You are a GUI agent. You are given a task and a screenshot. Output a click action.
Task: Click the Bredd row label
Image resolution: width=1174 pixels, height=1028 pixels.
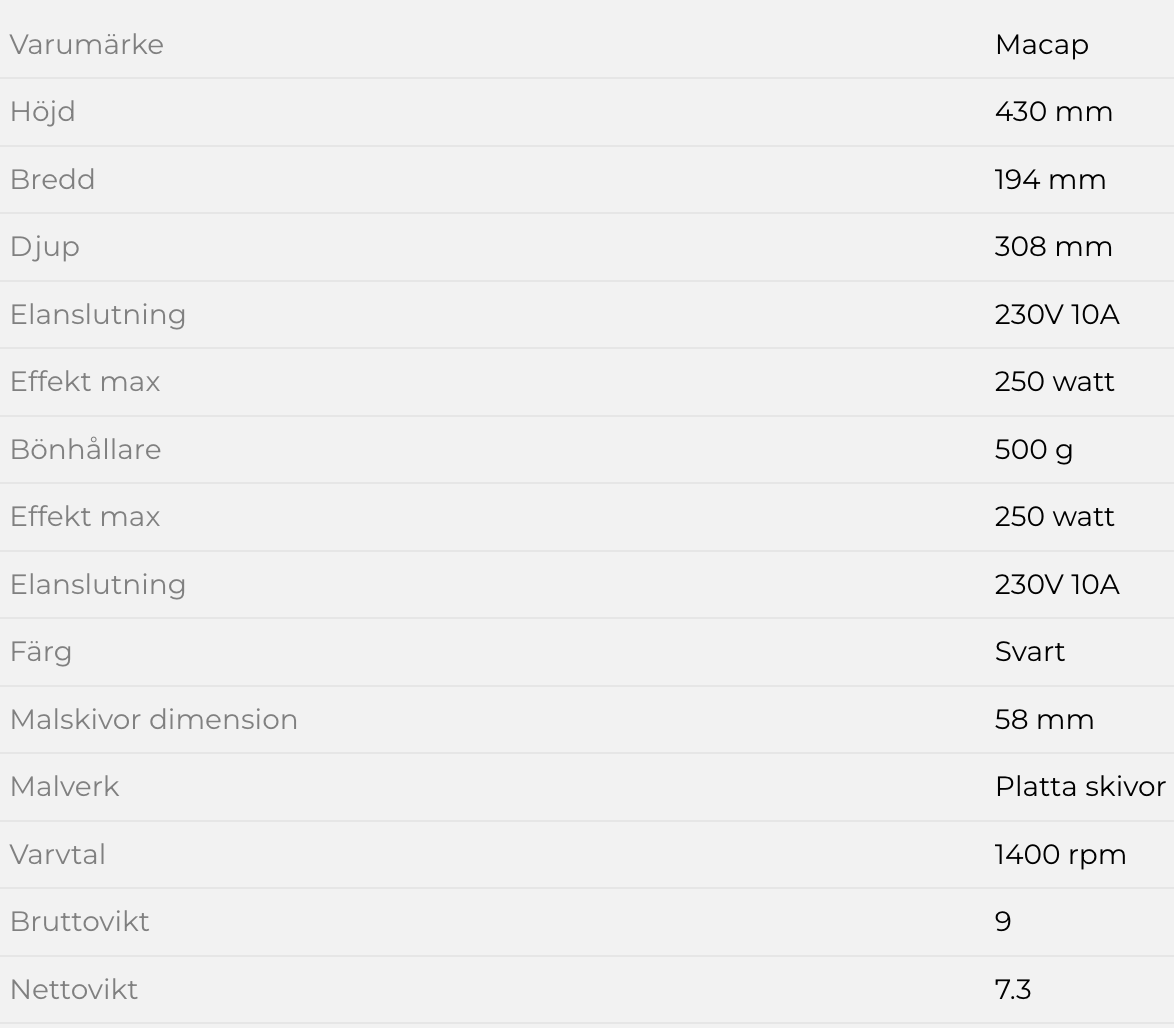(x=52, y=180)
